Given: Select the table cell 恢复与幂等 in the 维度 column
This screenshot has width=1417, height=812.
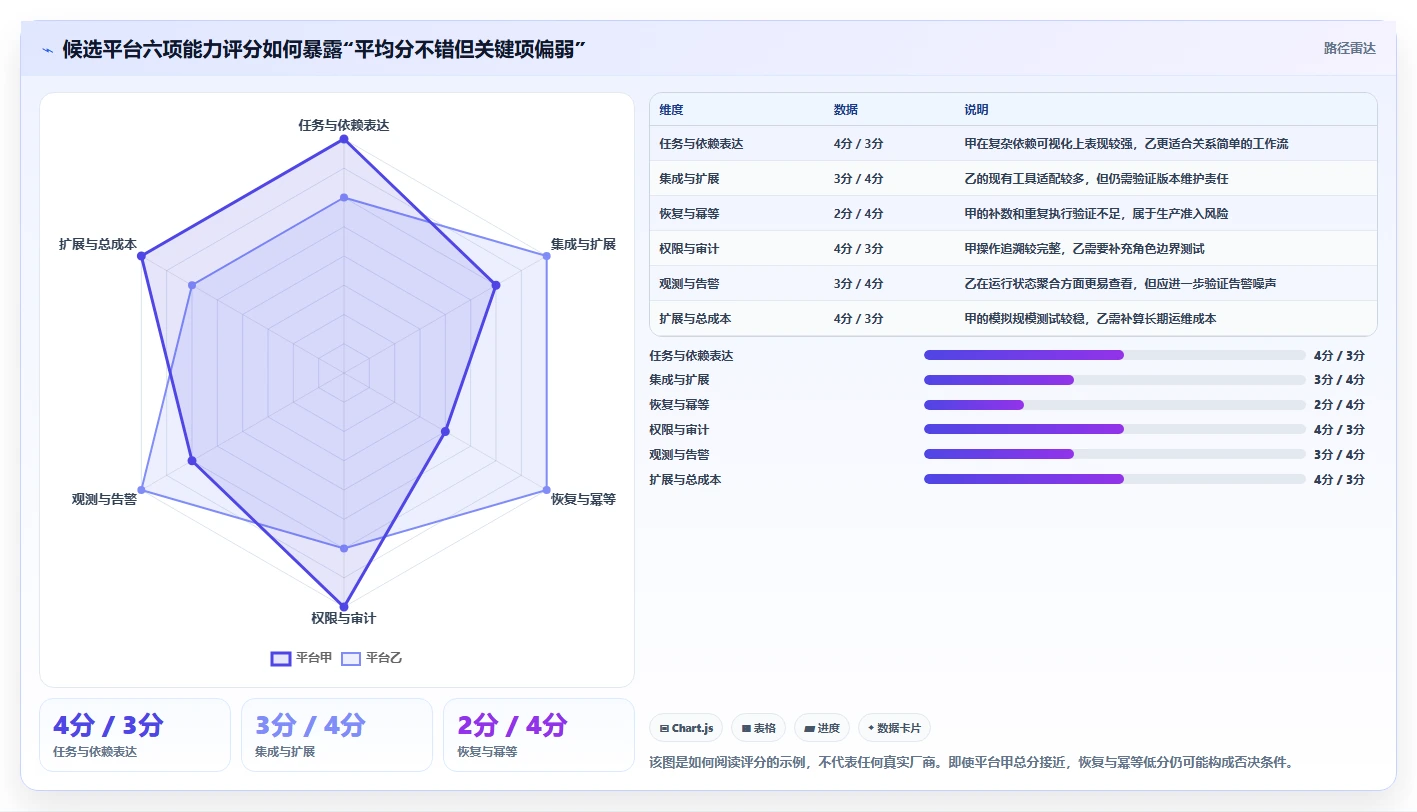Looking at the screenshot, I should tap(689, 214).
